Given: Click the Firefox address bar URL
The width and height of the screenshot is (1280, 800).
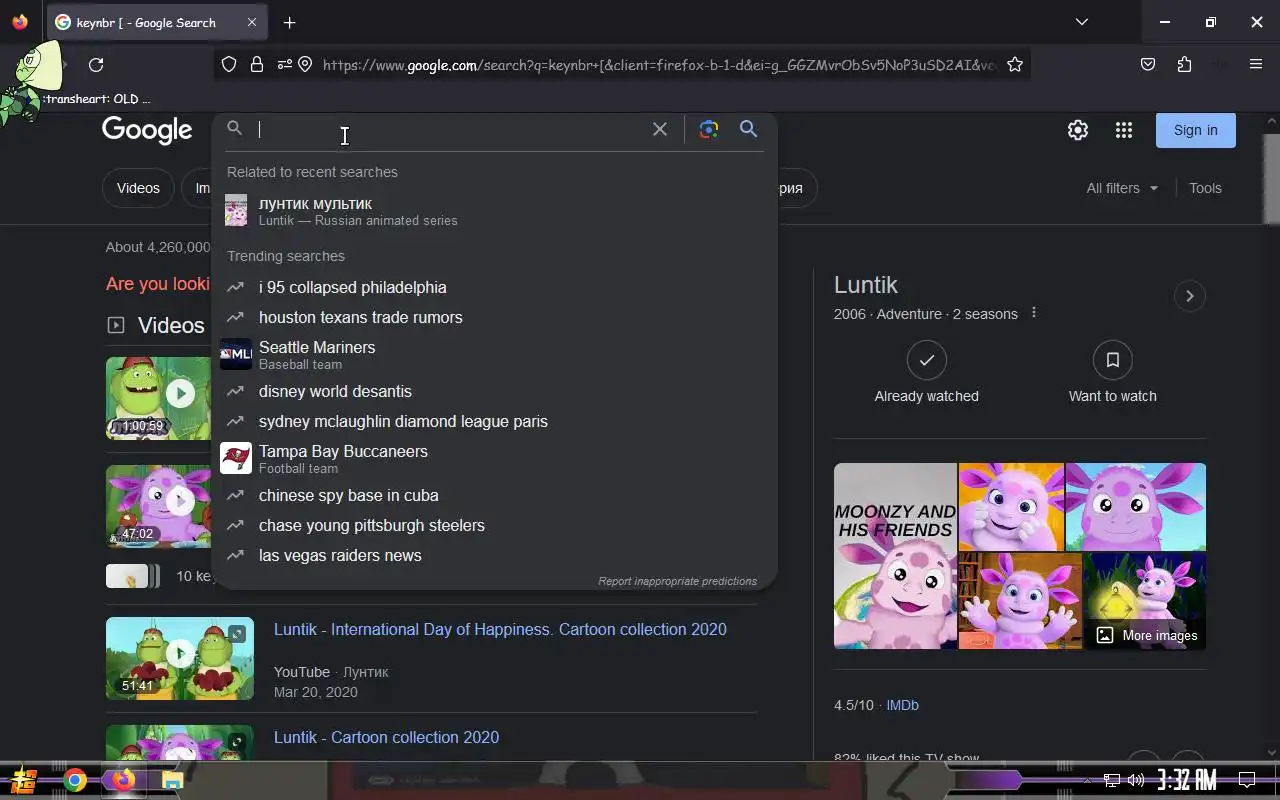Looking at the screenshot, I should pyautogui.click(x=658, y=65).
